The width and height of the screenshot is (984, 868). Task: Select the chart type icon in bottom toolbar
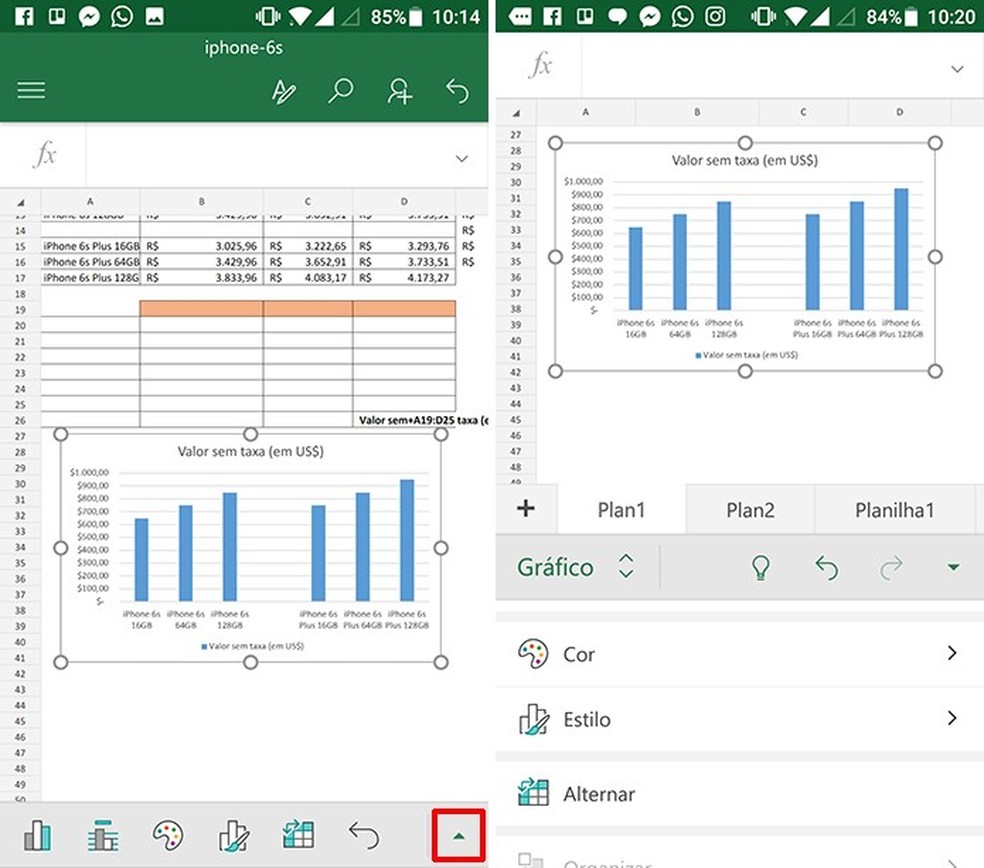click(x=38, y=833)
